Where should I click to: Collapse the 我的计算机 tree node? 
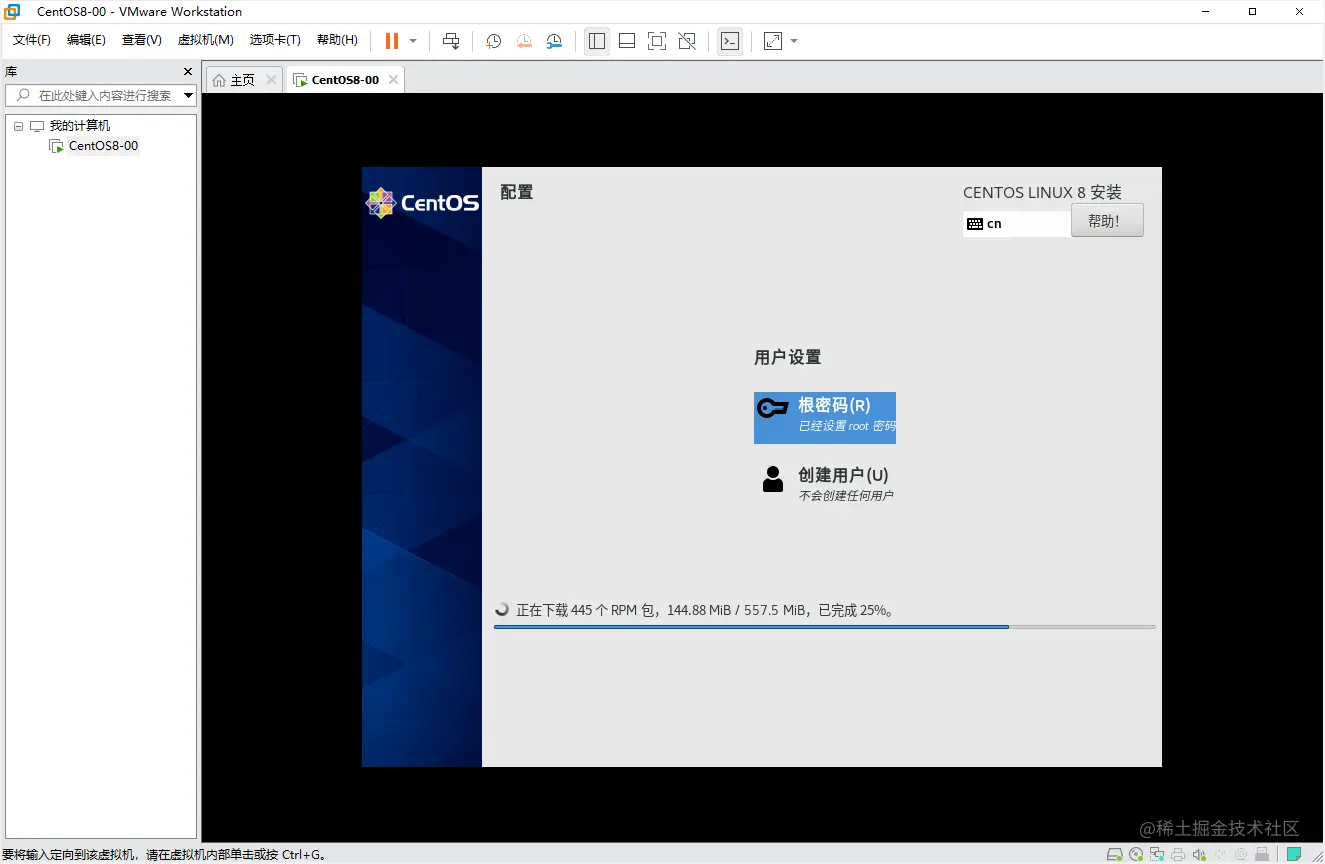tap(17, 125)
